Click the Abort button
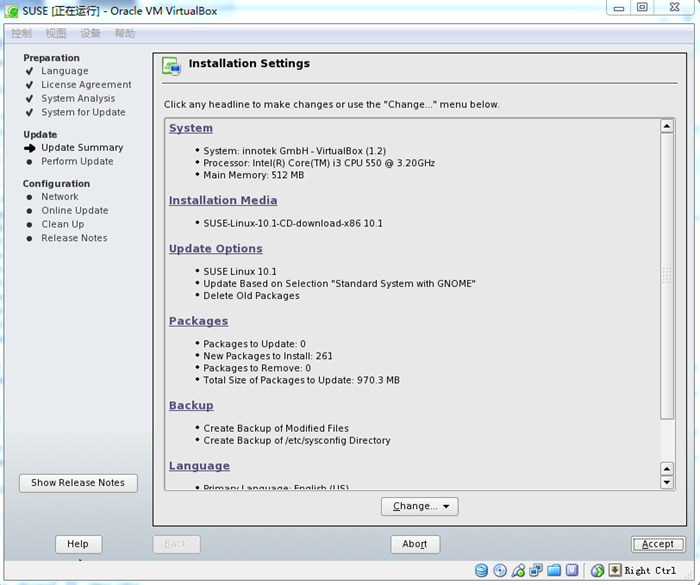The width and height of the screenshot is (700, 585). coord(415,544)
